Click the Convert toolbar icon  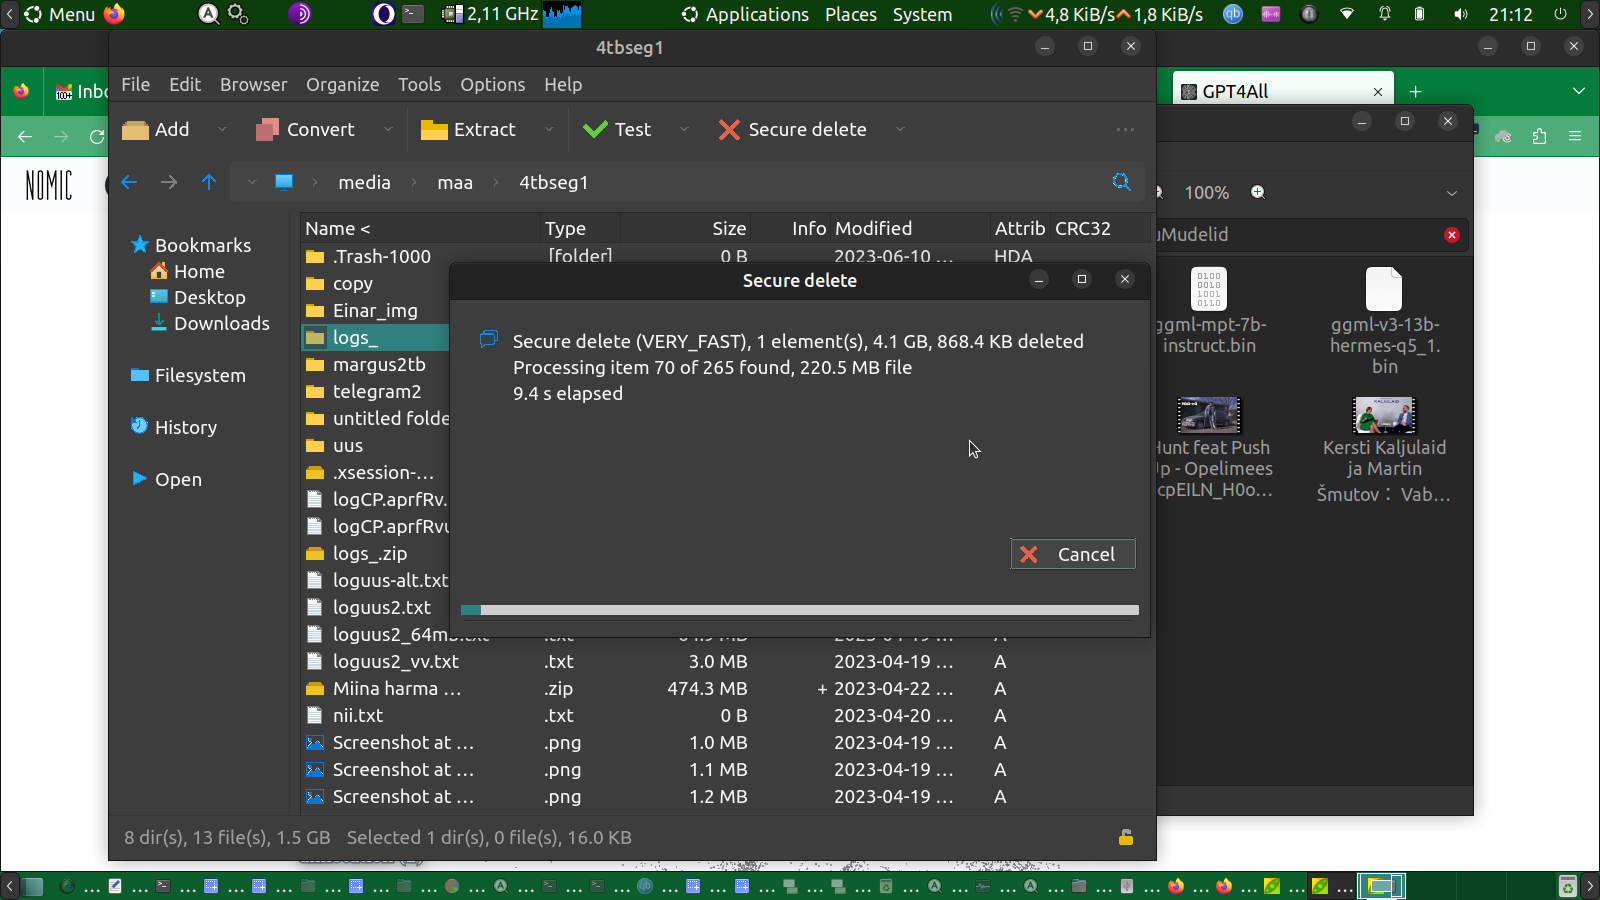click(267, 130)
